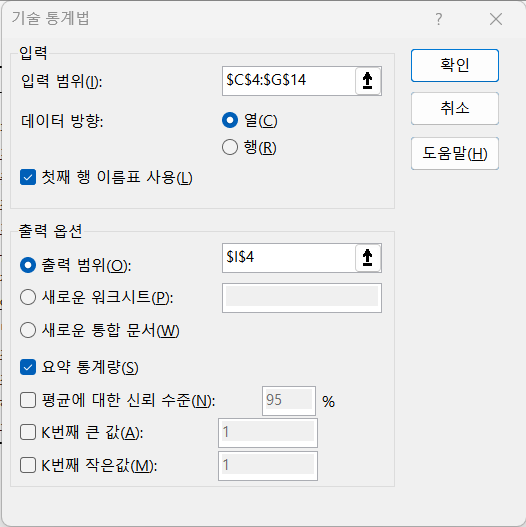The height and width of the screenshot is (527, 526).
Task: Close the 기술 통계법 dialog
Action: [x=496, y=19]
